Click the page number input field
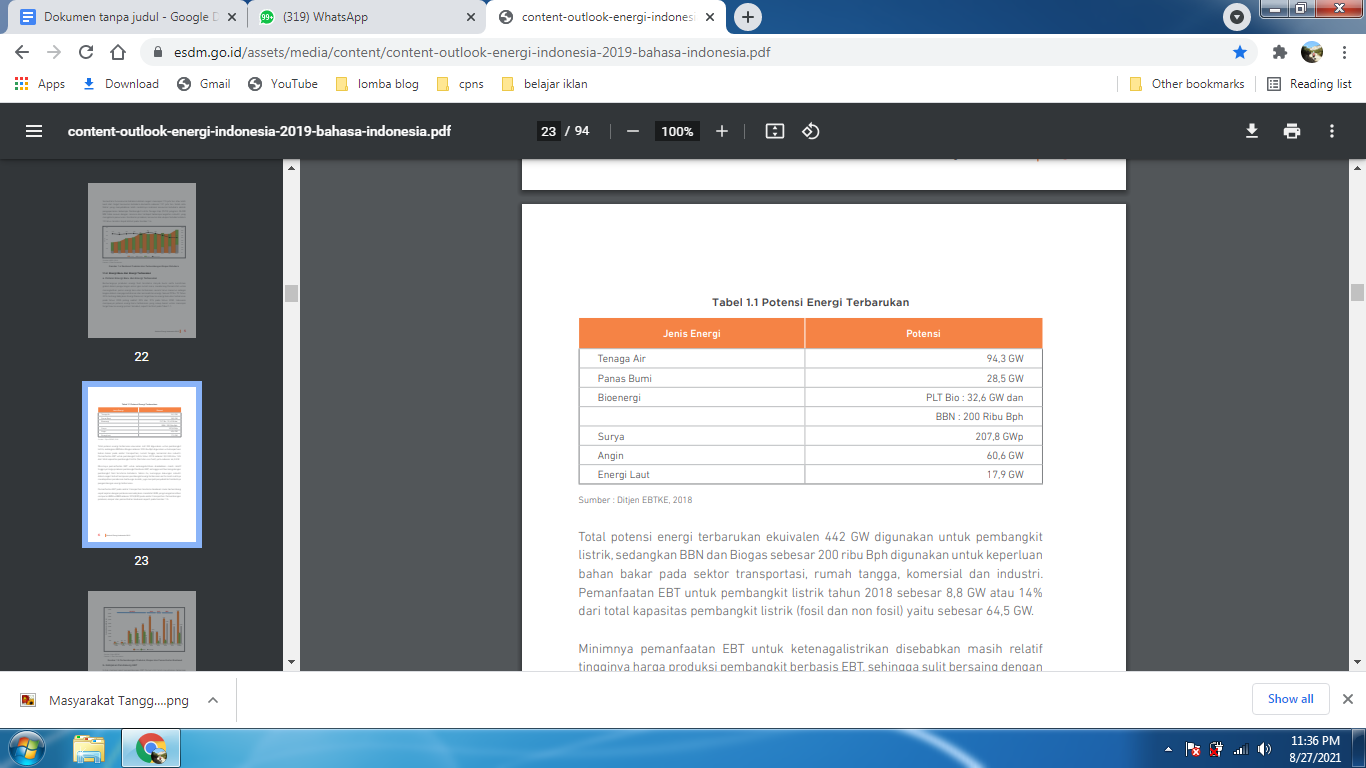The width and height of the screenshot is (1366, 768). (x=548, y=131)
